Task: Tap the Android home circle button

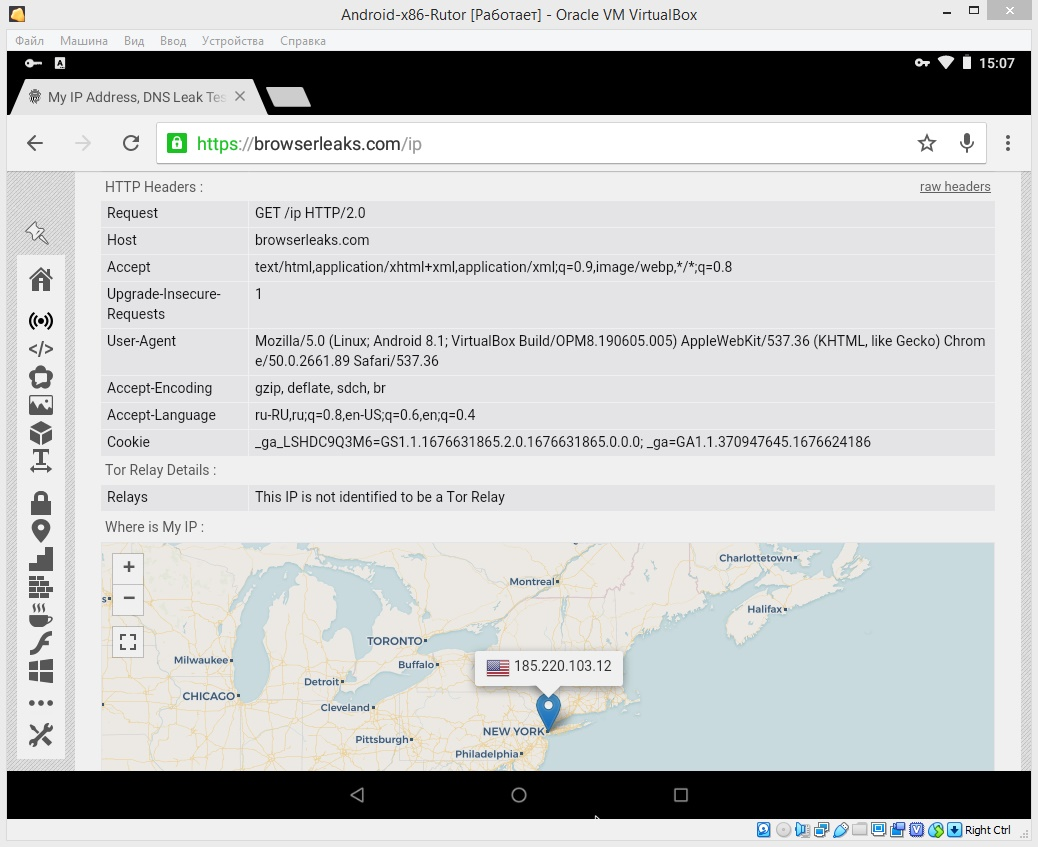Action: (519, 795)
